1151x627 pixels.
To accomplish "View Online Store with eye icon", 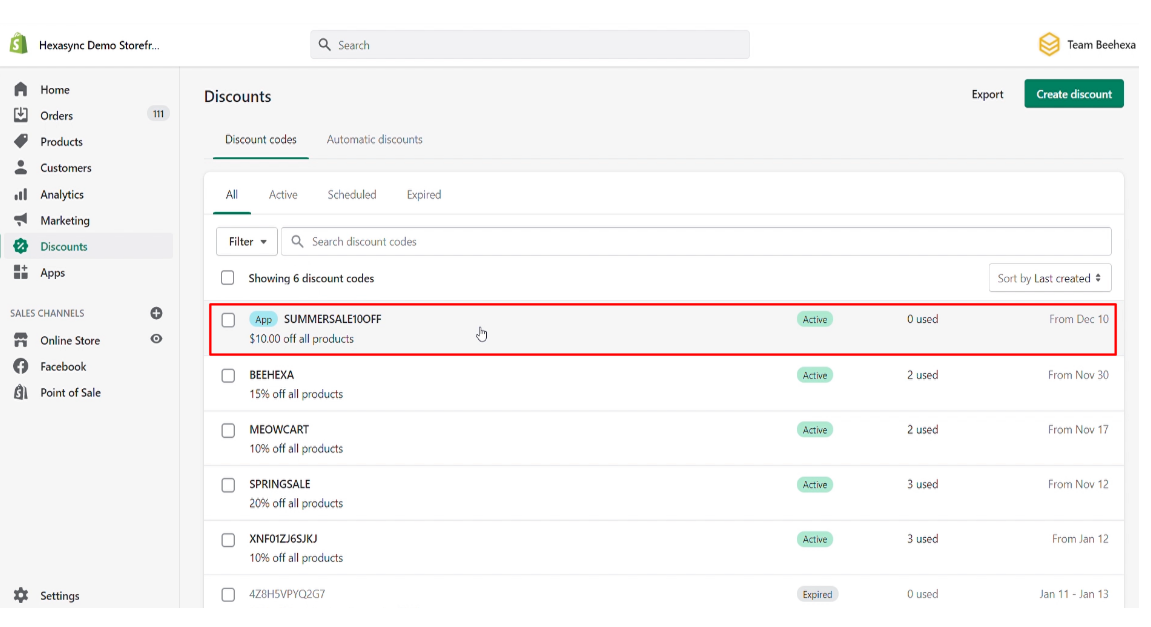I will point(156,339).
